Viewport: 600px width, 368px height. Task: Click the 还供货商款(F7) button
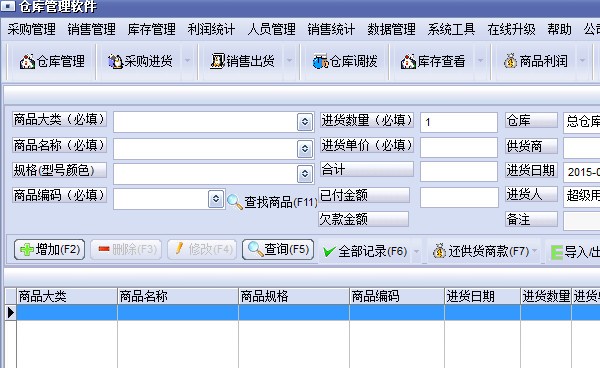[481, 251]
